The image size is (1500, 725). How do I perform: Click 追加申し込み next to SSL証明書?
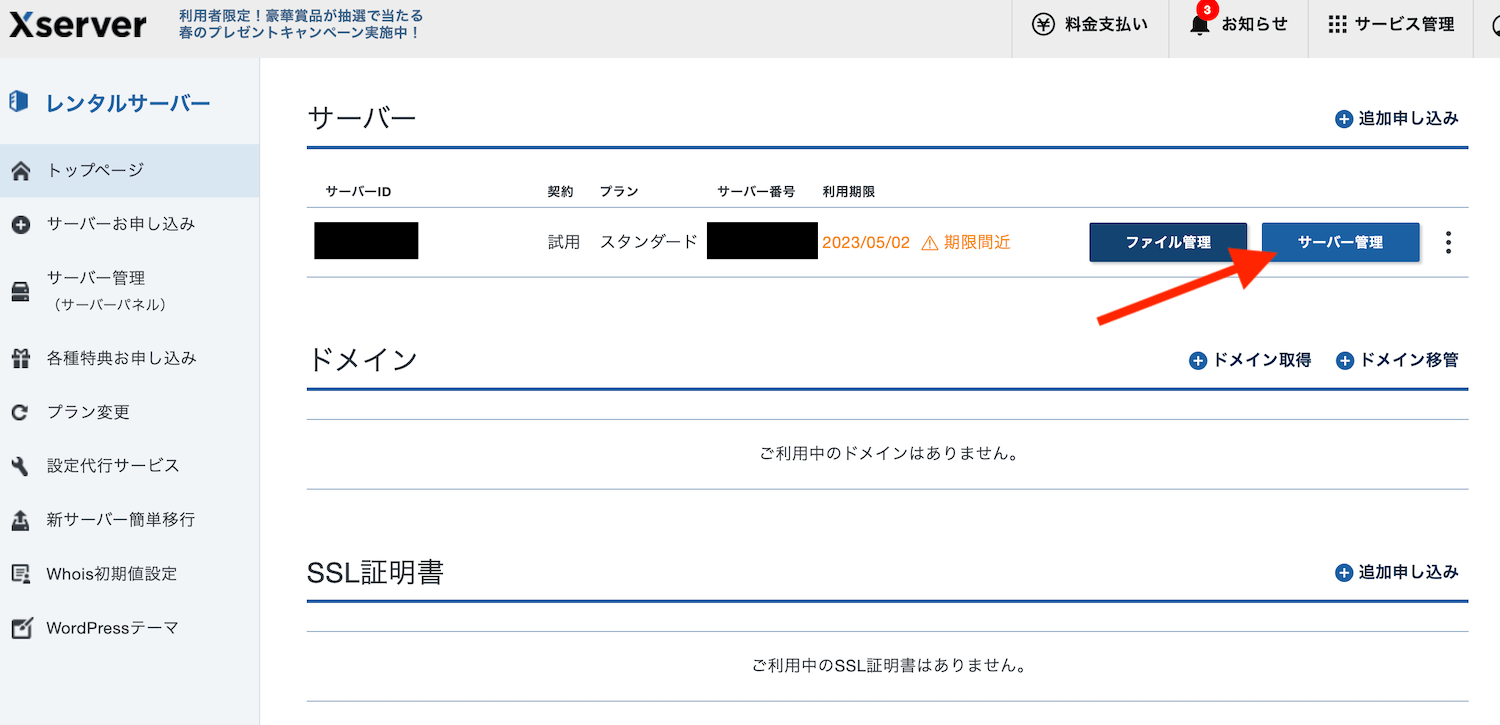[x=1397, y=572]
